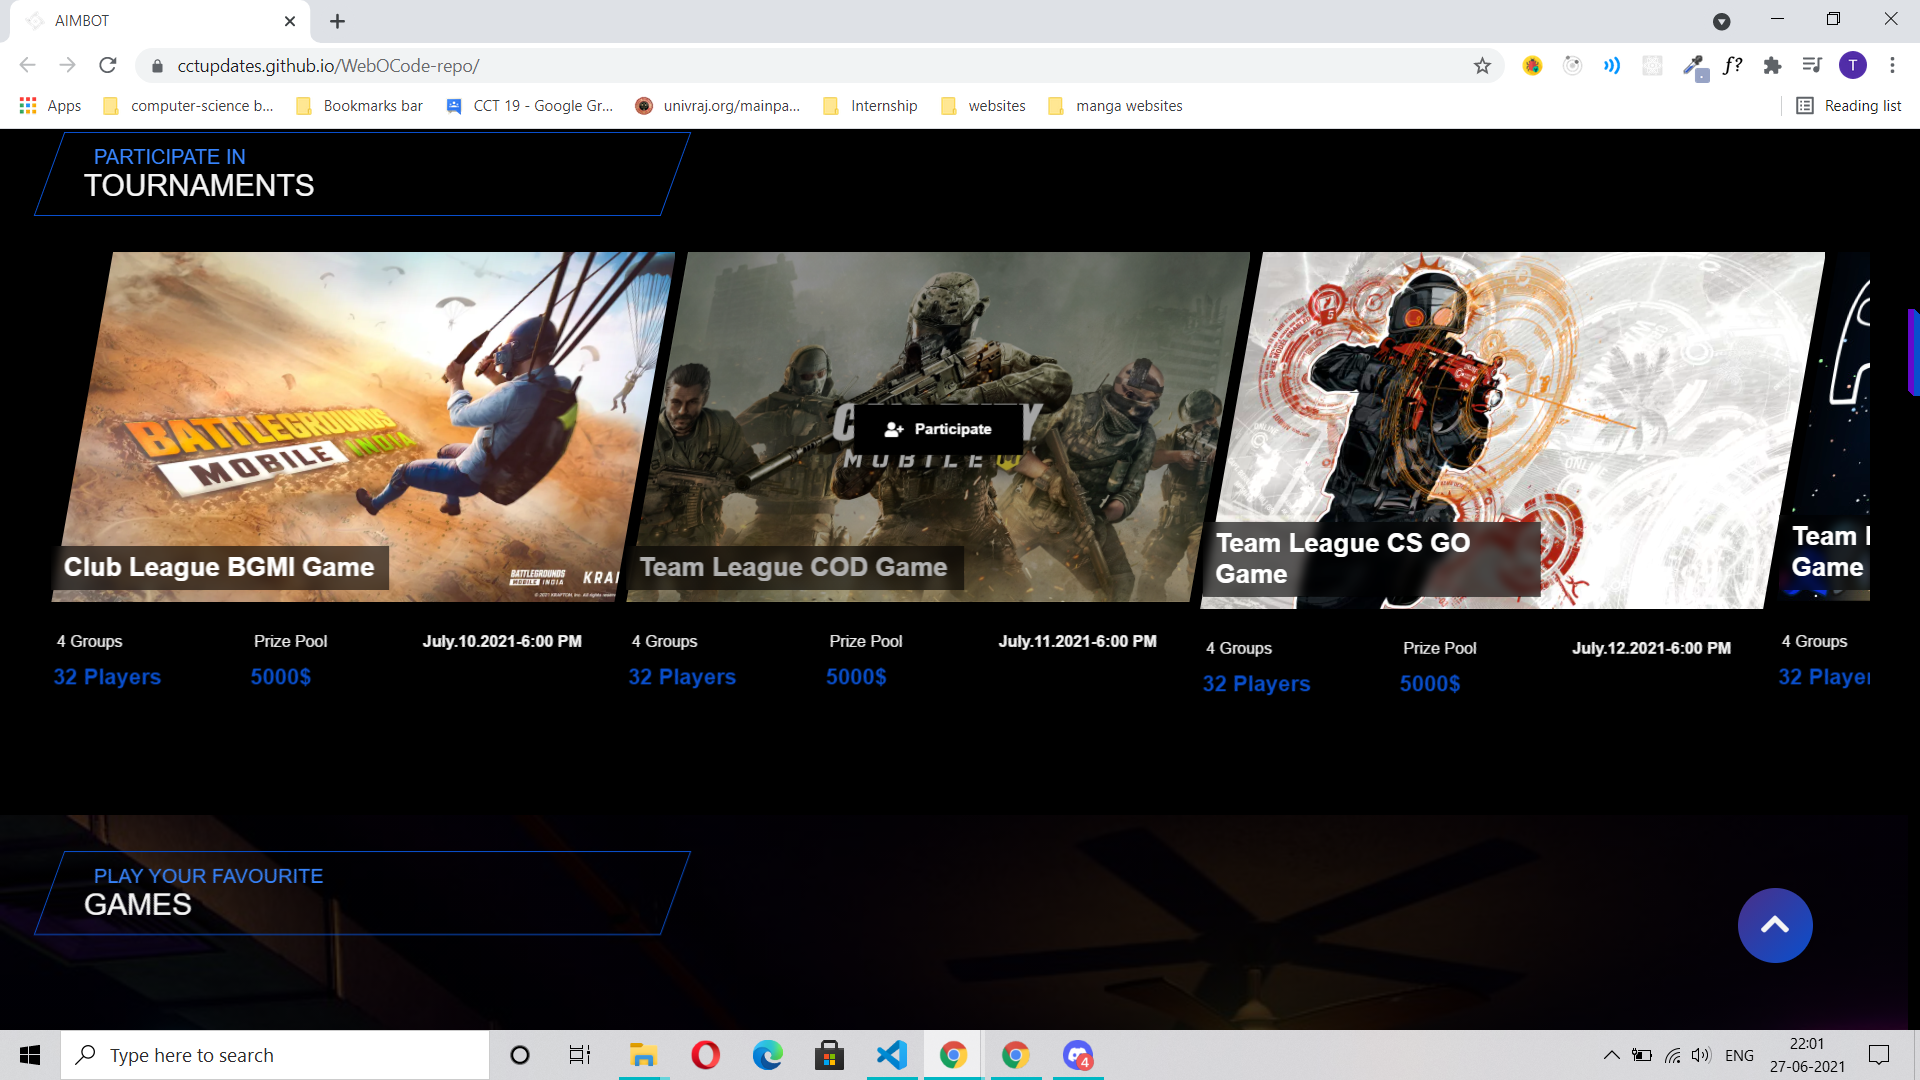
Task: Open Team League CS GO Game thumbnail
Action: [1513, 430]
